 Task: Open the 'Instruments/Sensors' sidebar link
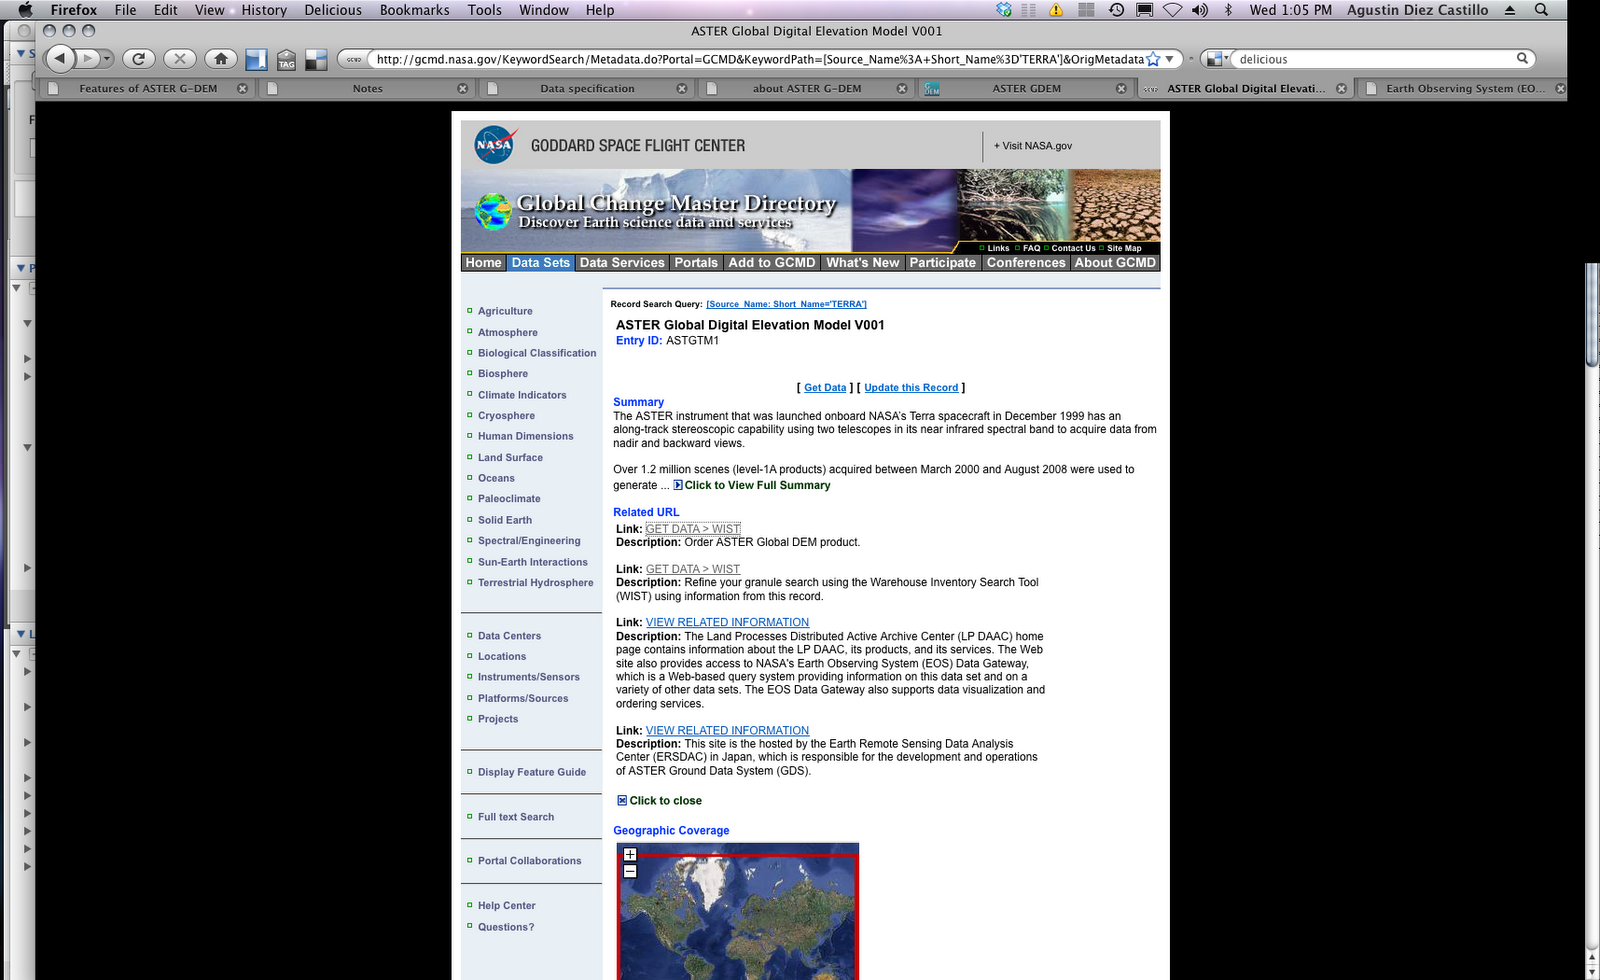point(528,677)
